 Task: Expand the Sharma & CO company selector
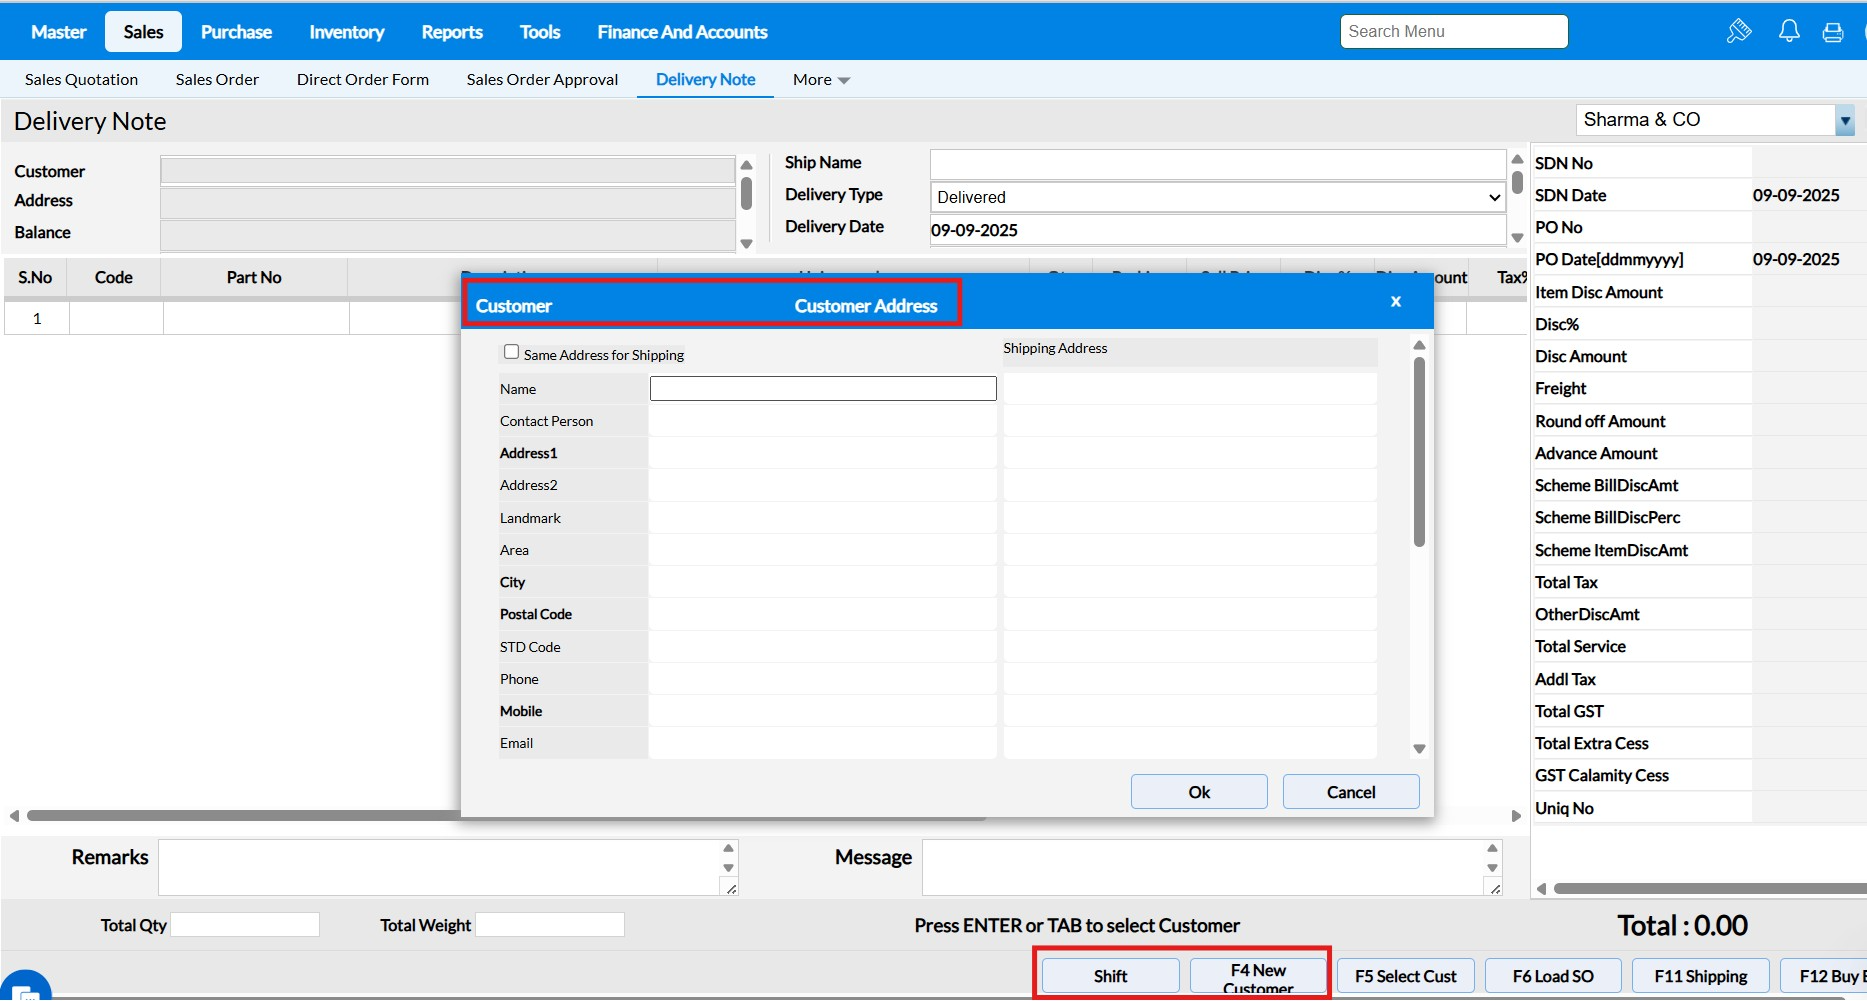click(1844, 120)
